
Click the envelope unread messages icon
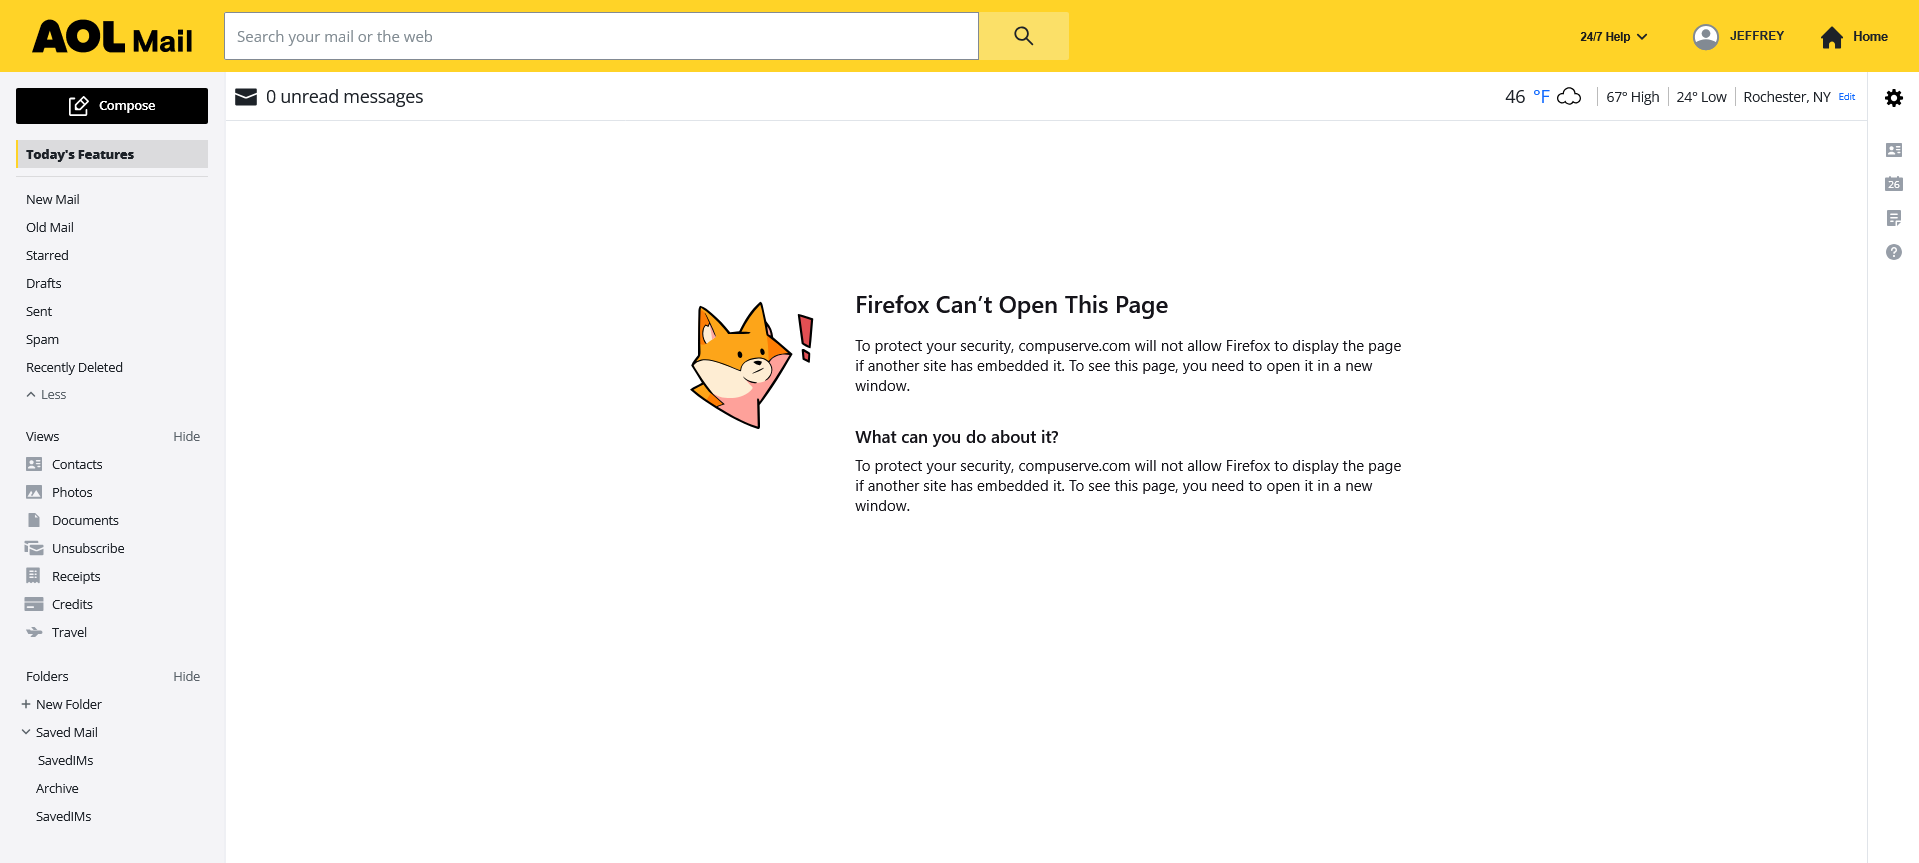pos(246,97)
